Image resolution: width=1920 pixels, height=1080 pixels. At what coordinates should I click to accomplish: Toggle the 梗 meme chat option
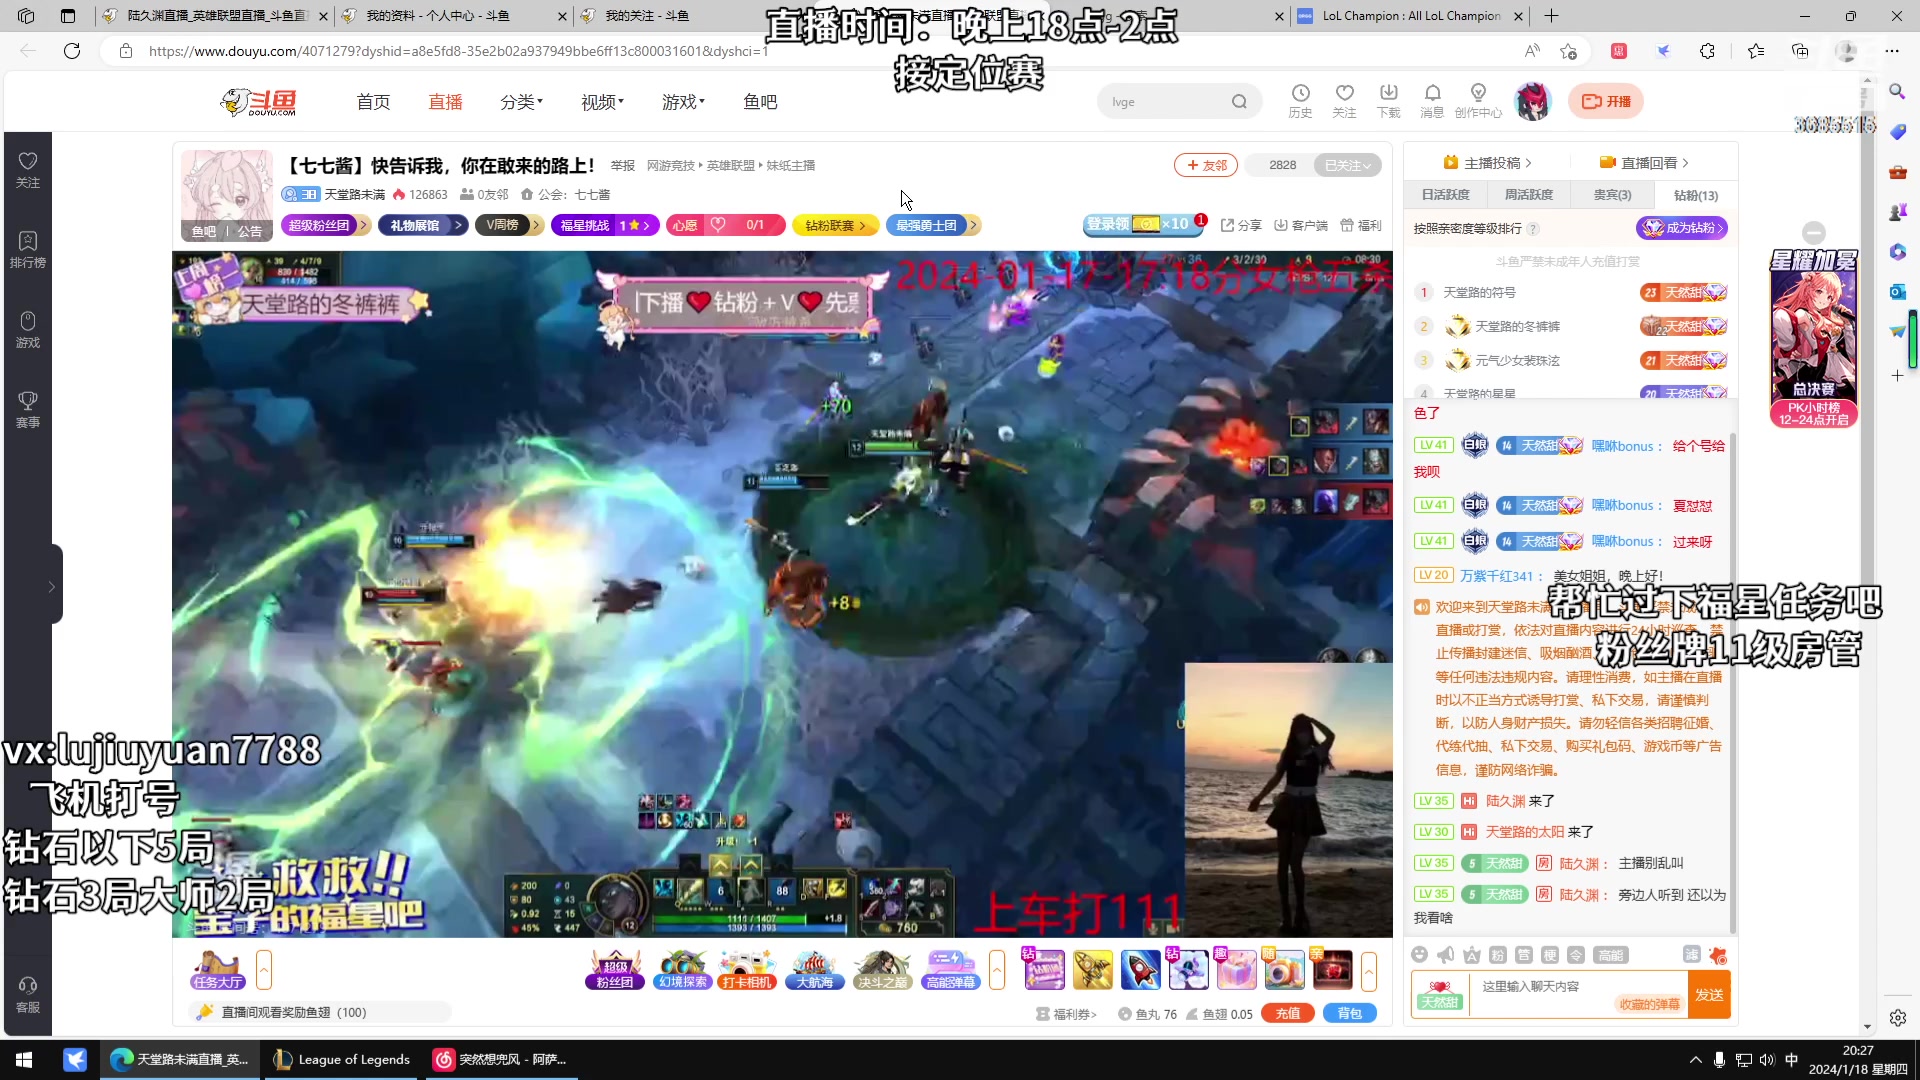[x=1549, y=955]
